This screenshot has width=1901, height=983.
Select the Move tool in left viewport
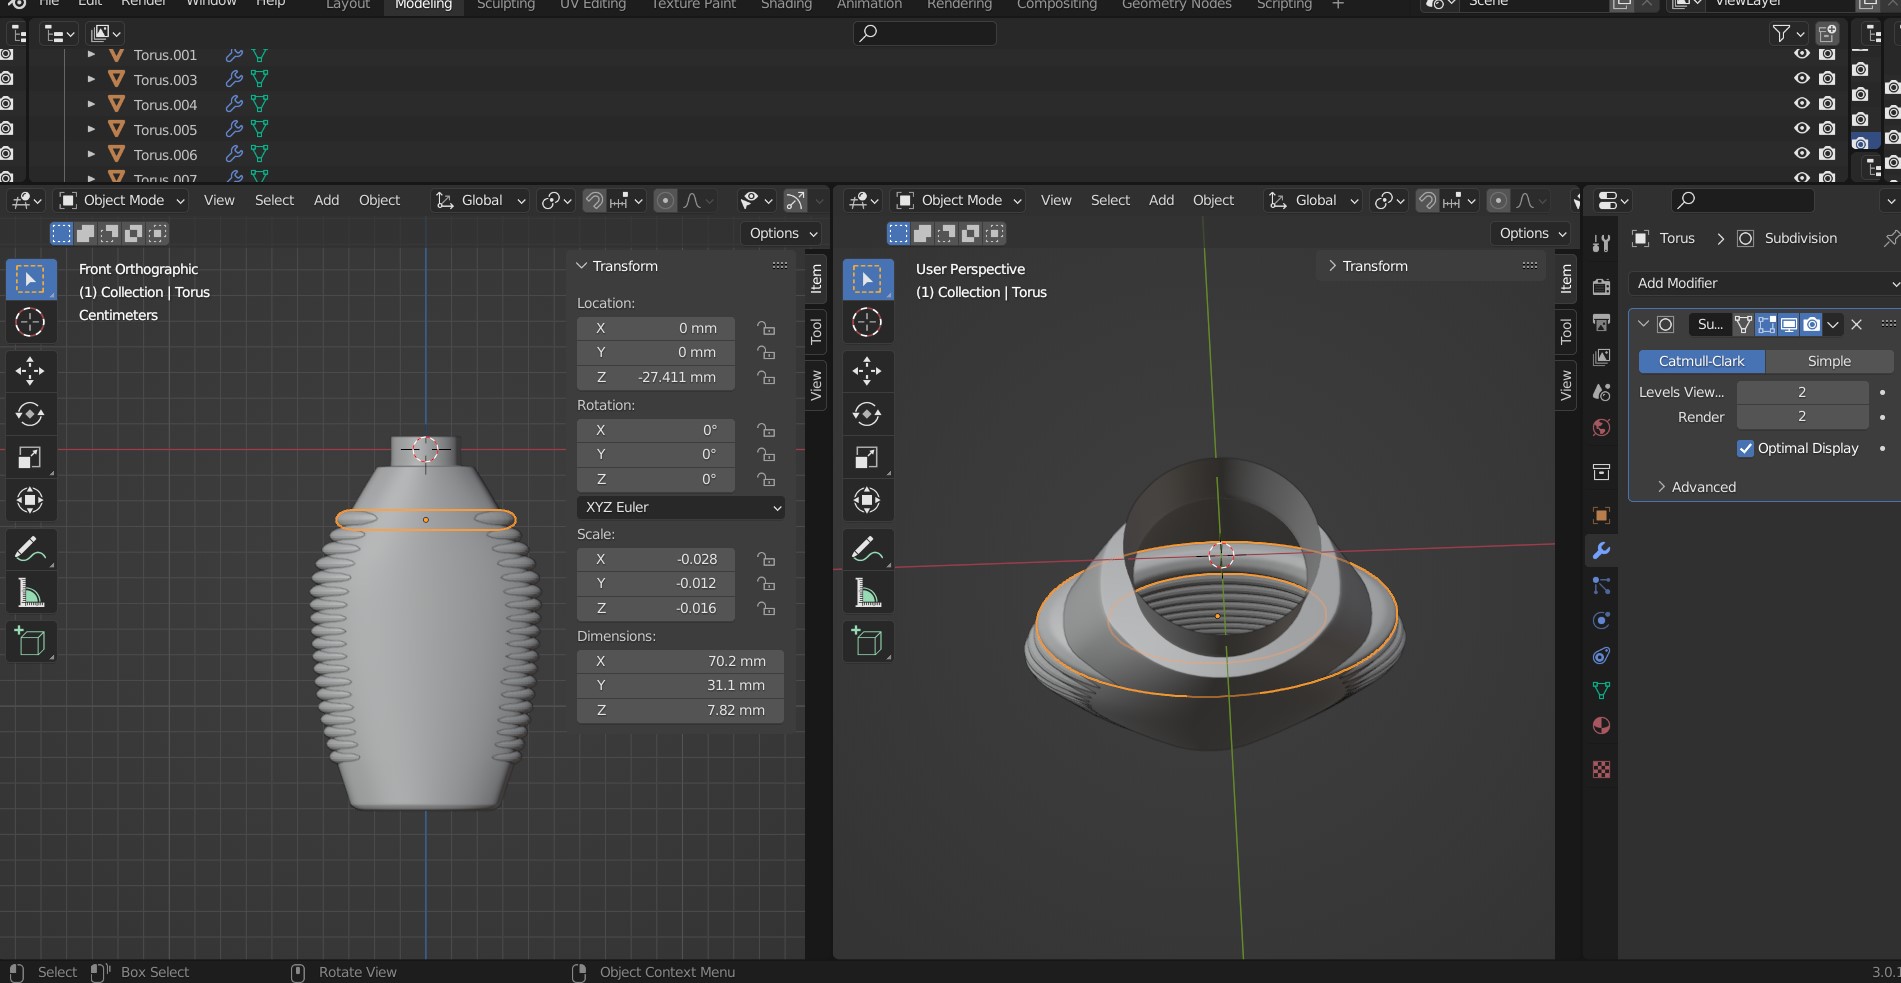click(30, 371)
